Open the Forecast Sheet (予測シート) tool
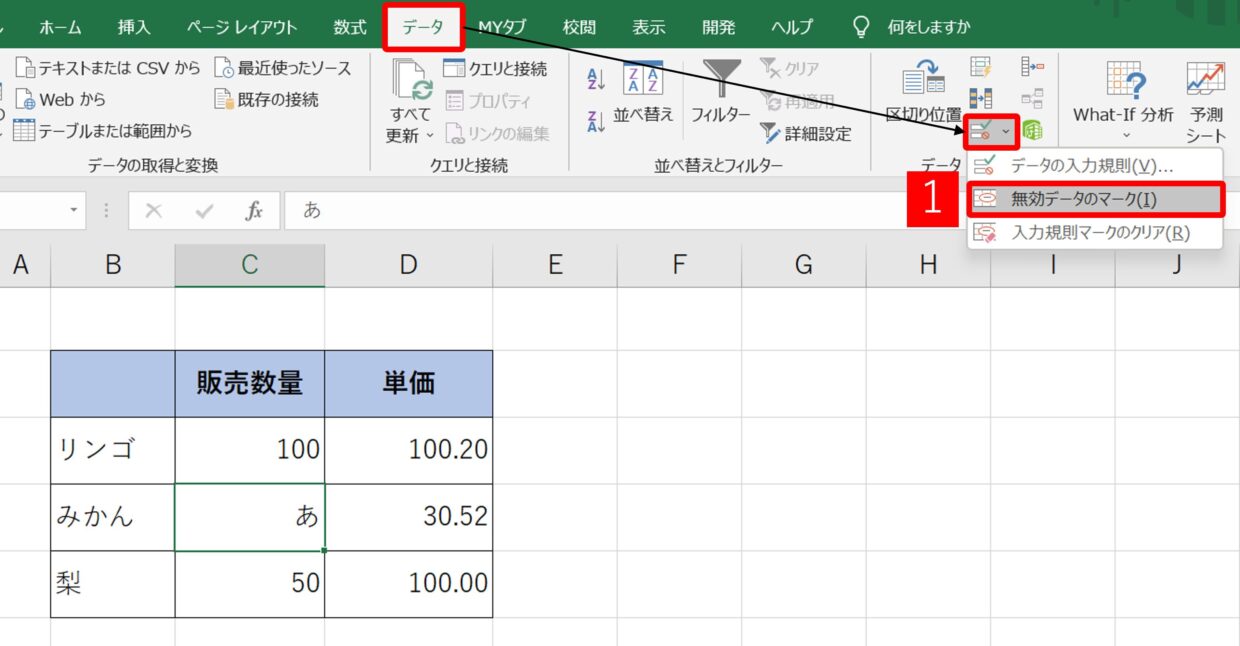Screen dimensions: 1240x646 click(x=1206, y=100)
